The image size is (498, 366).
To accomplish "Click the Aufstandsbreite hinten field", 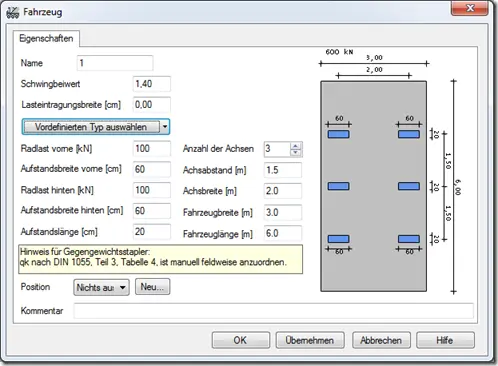I will (x=152, y=211).
